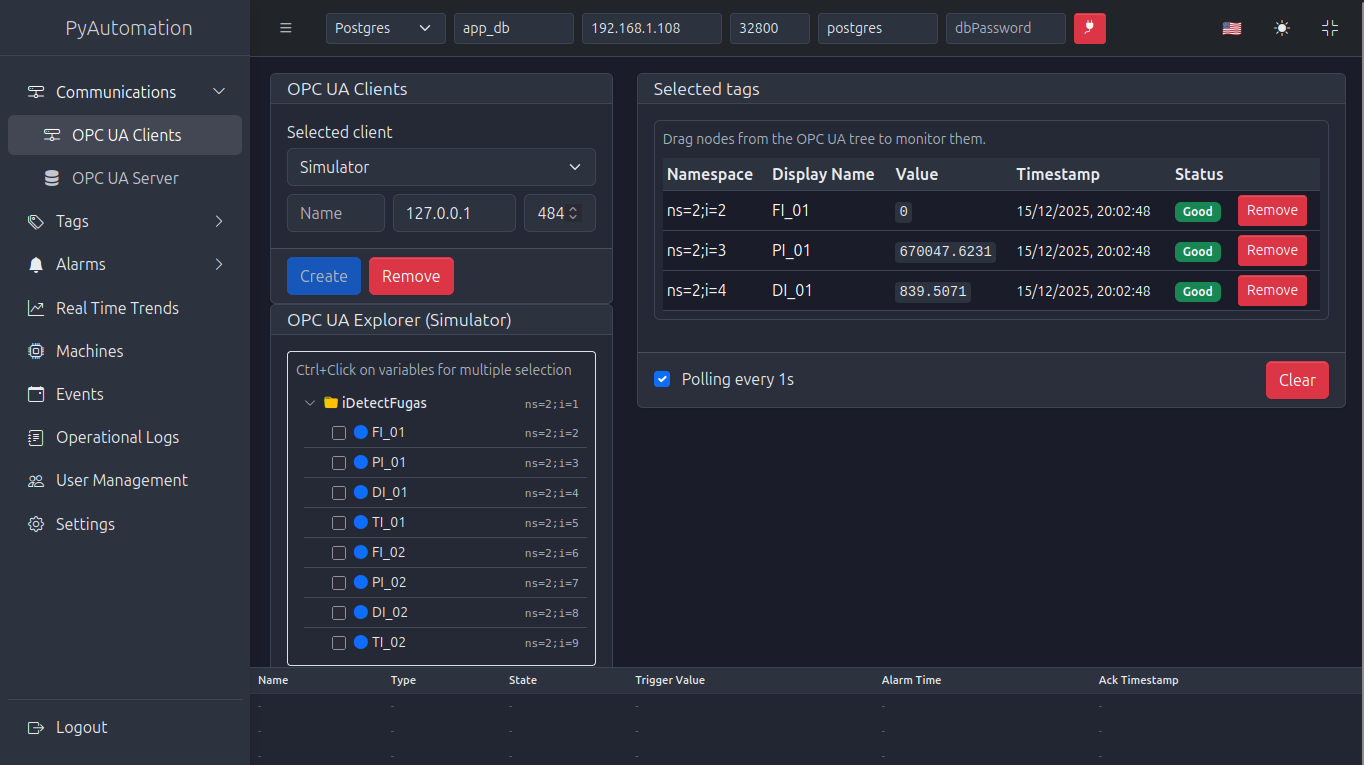Expand the Tags submenu chevron
This screenshot has width=1364, height=765.
coord(220,221)
